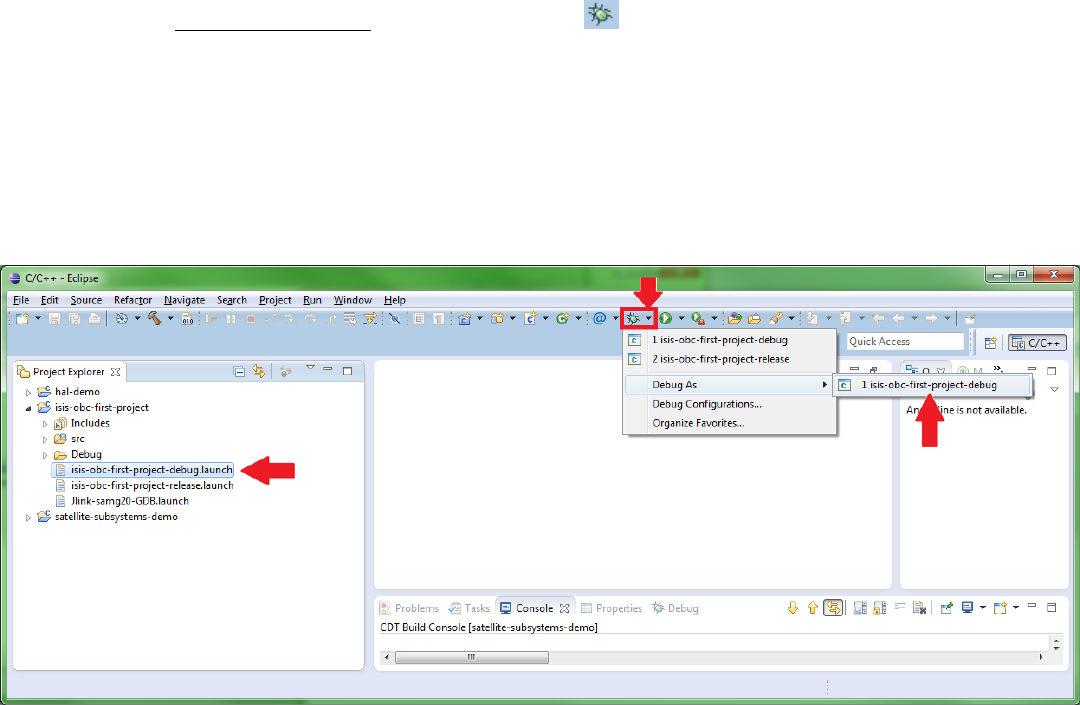The image size is (1080, 705).
Task: Close the Project Explorer tab
Action: pyautogui.click(x=116, y=372)
